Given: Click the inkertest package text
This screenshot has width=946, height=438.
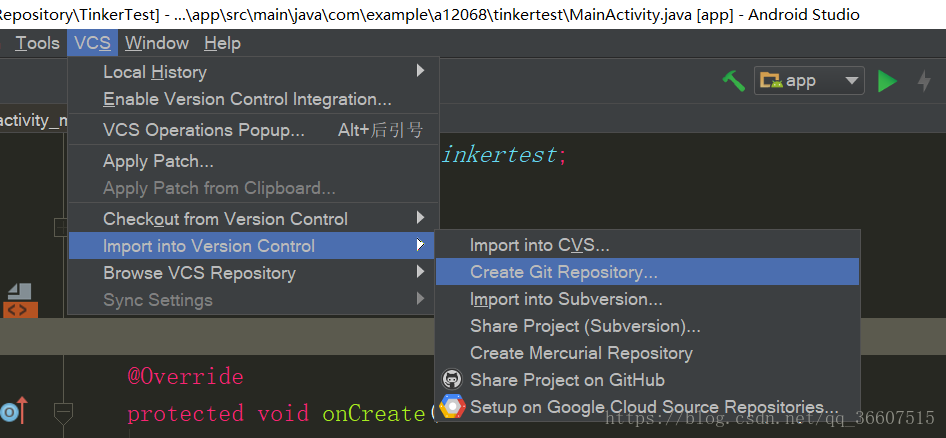Looking at the screenshot, I should [500, 155].
